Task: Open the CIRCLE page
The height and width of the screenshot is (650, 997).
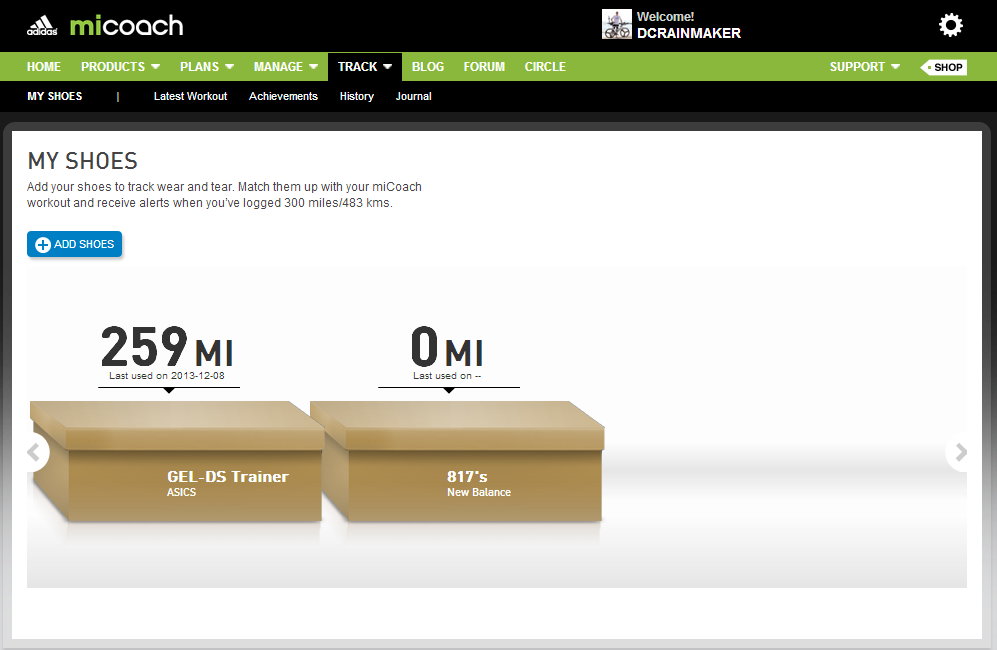Action: pyautogui.click(x=545, y=67)
